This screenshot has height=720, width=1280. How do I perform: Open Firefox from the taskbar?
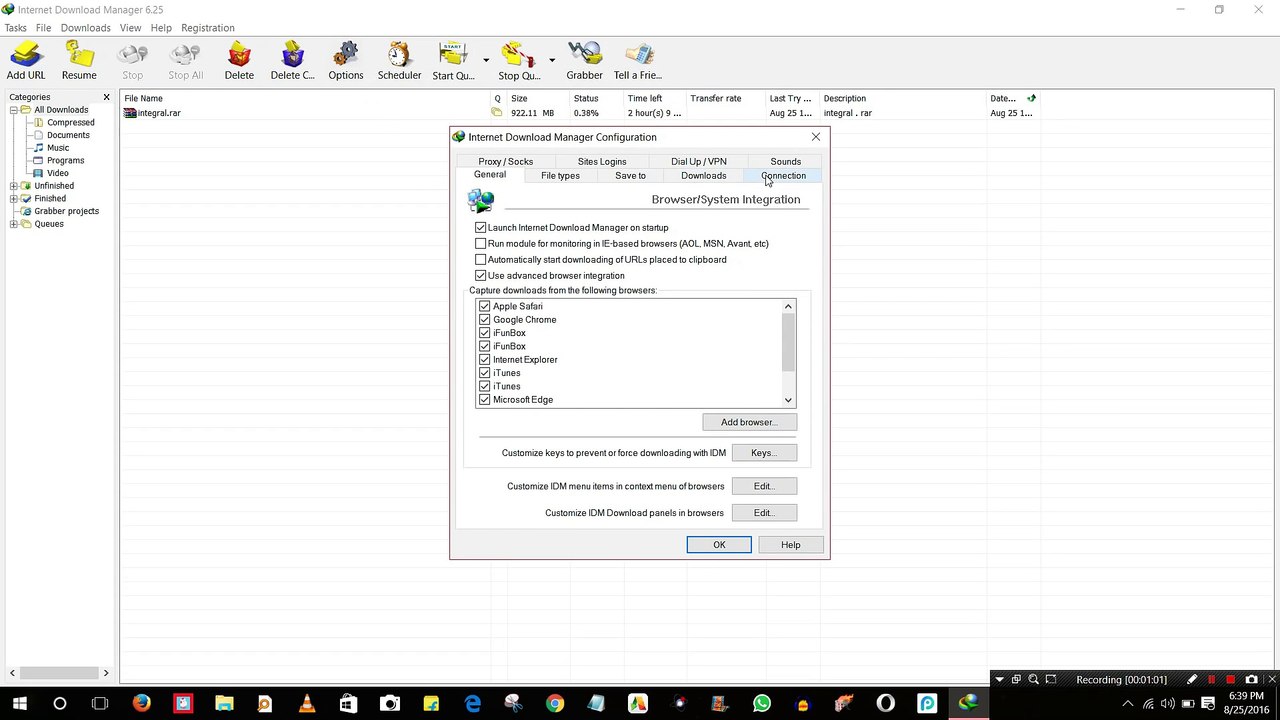pyautogui.click(x=141, y=704)
